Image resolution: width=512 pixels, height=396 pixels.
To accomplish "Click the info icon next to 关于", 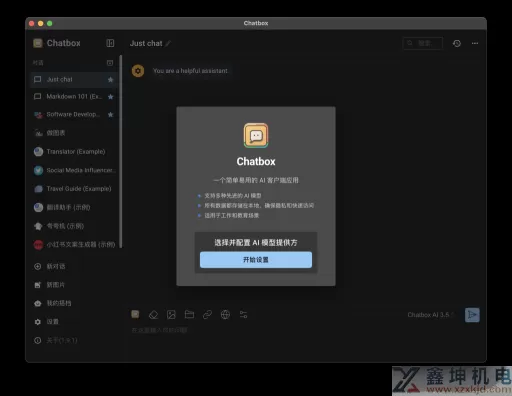I will click(x=38, y=340).
